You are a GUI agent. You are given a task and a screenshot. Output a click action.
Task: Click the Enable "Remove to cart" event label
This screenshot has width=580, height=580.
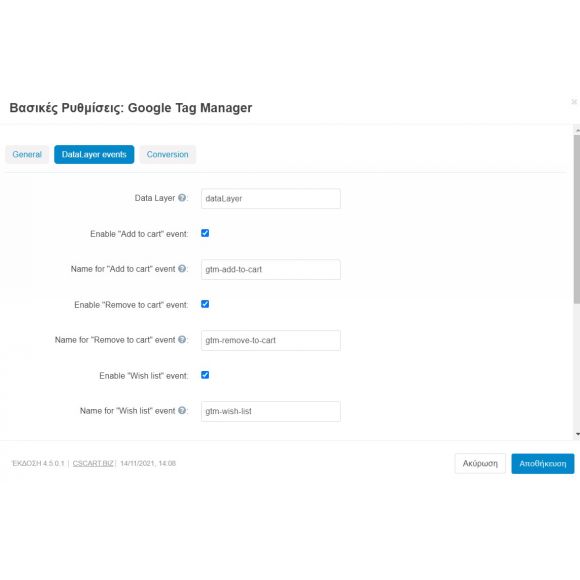[x=131, y=305]
